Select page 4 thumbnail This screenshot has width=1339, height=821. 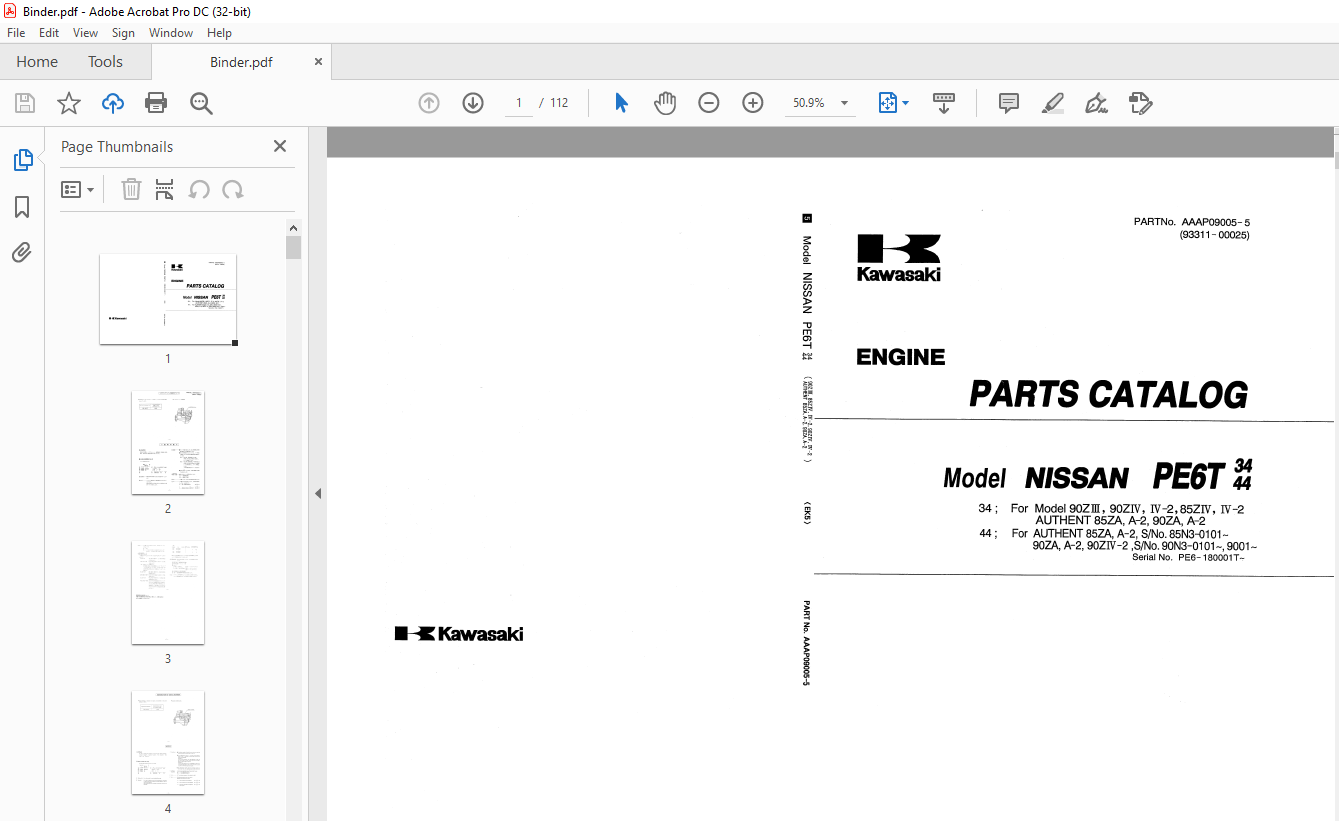point(168,742)
